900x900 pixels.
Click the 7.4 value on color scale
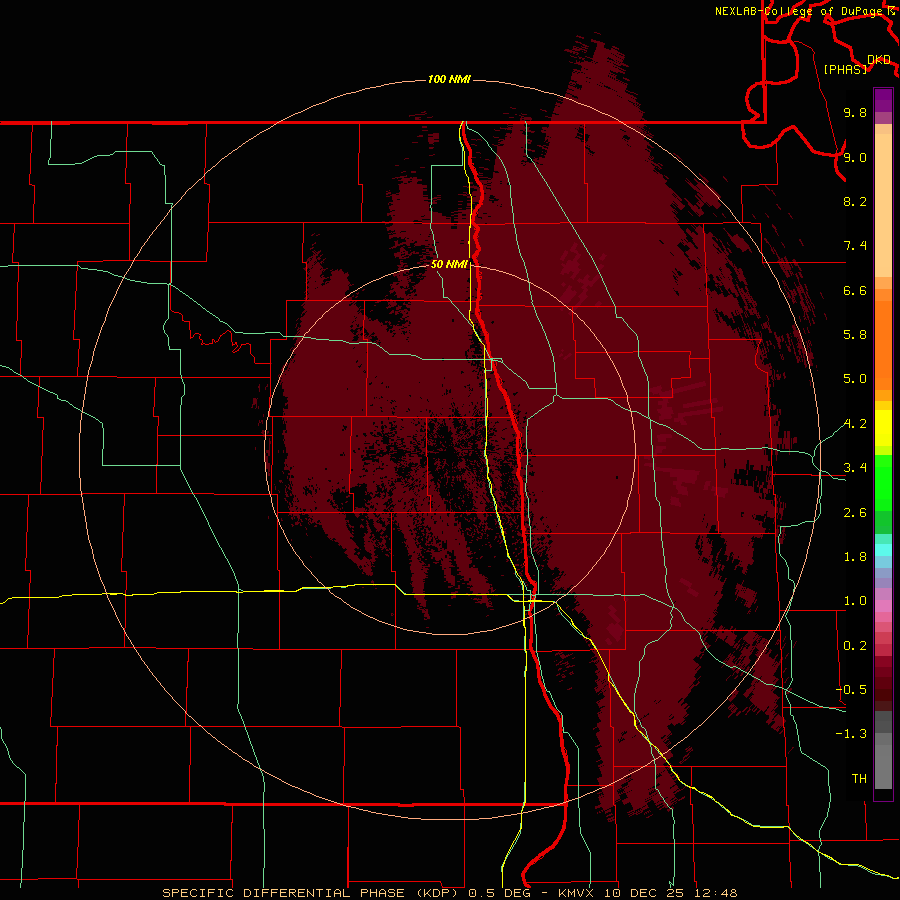click(855, 246)
